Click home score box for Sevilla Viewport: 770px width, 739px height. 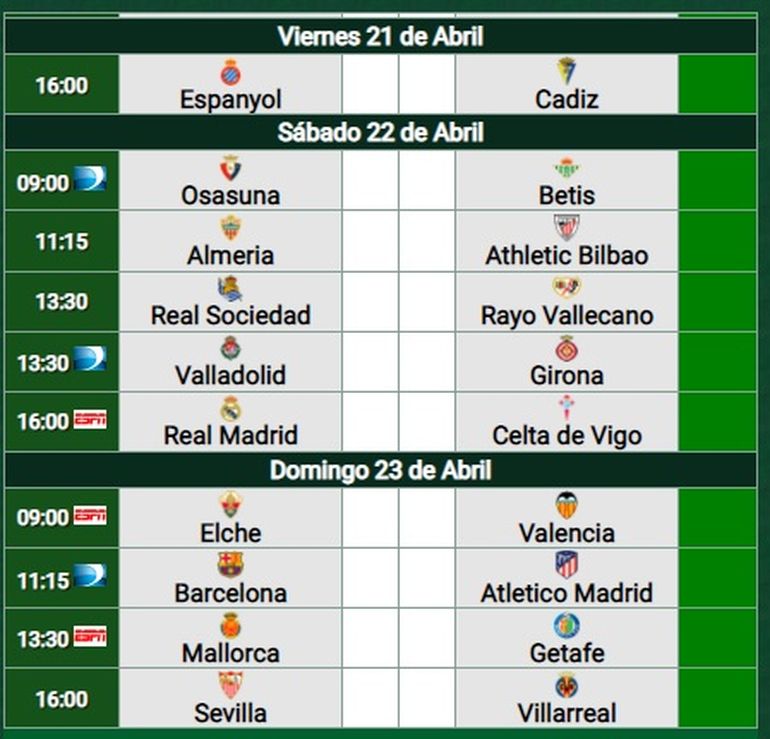[370, 698]
